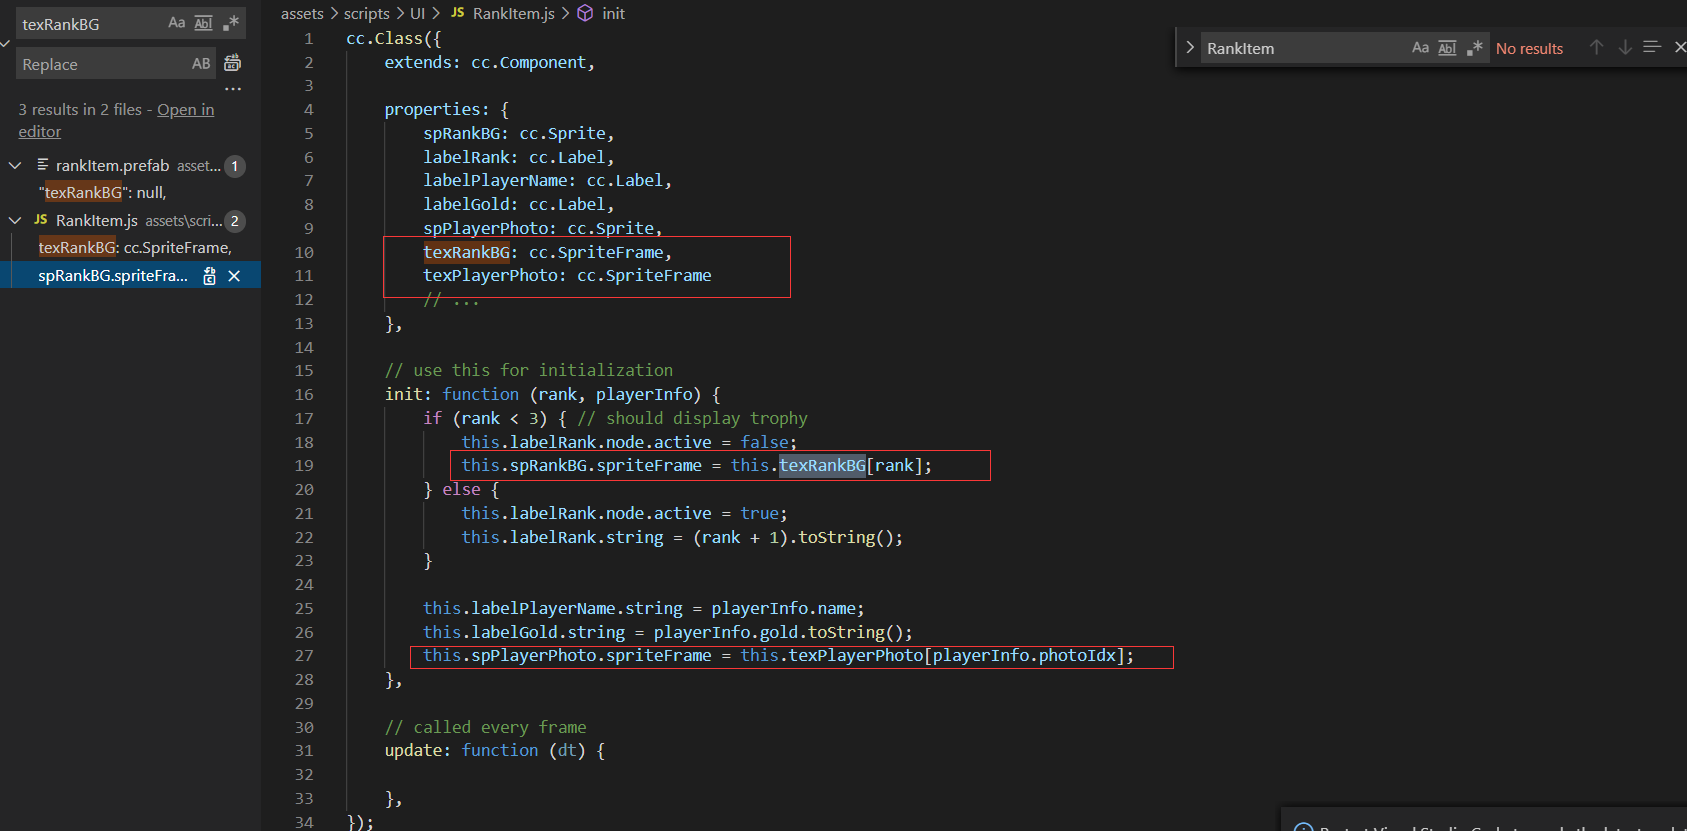Toggle Match Case for texRankBG search
The width and height of the screenshot is (1687, 831).
[177, 23]
